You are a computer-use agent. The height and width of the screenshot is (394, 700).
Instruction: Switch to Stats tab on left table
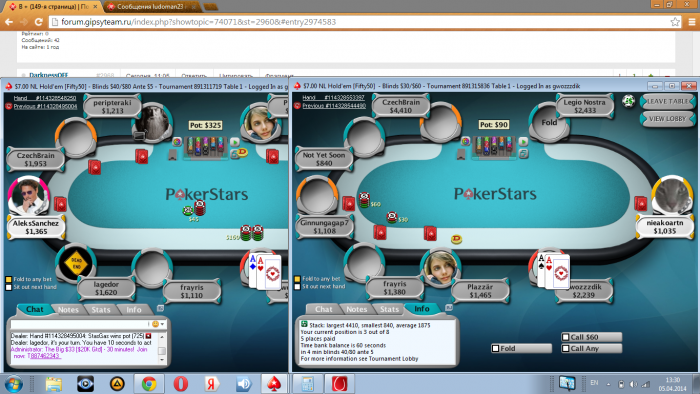(101, 310)
